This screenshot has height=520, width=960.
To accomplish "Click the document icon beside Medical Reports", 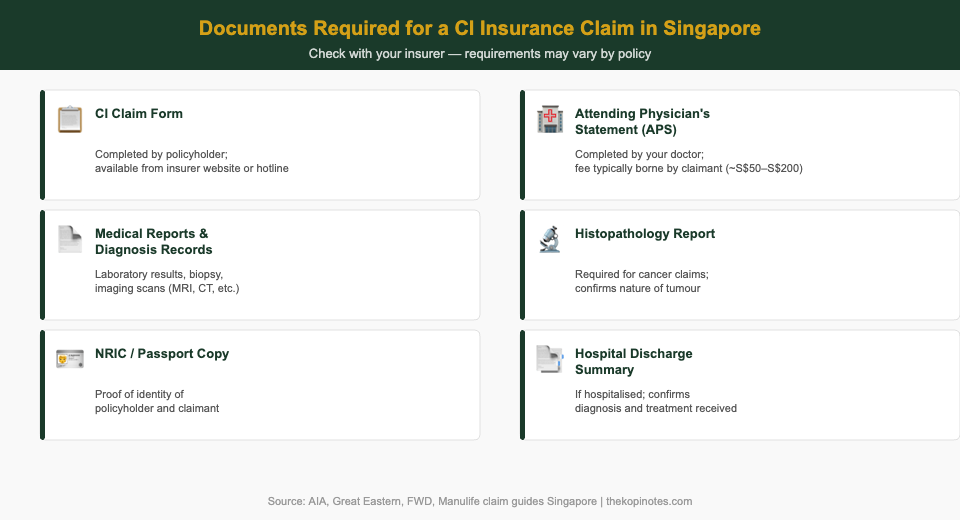I will click(x=70, y=239).
